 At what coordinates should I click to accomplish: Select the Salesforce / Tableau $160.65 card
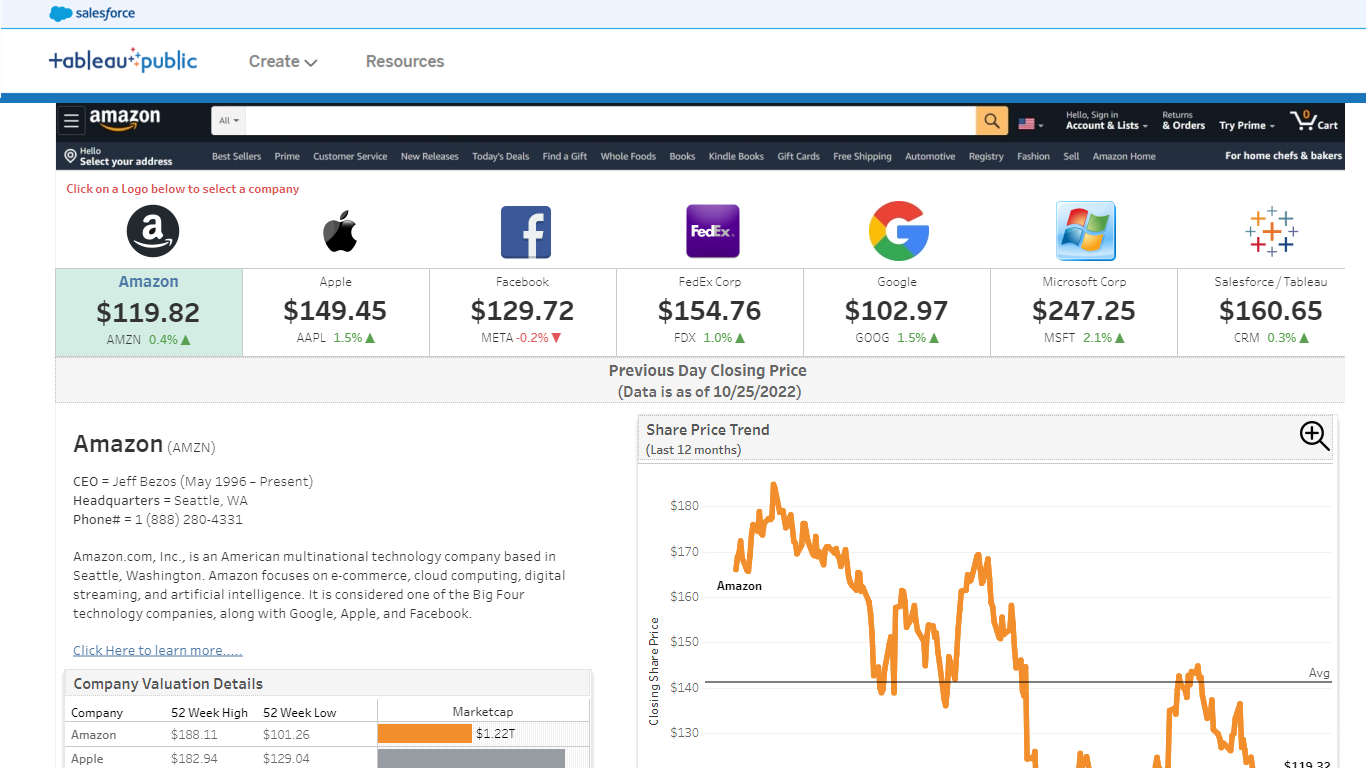1262,312
